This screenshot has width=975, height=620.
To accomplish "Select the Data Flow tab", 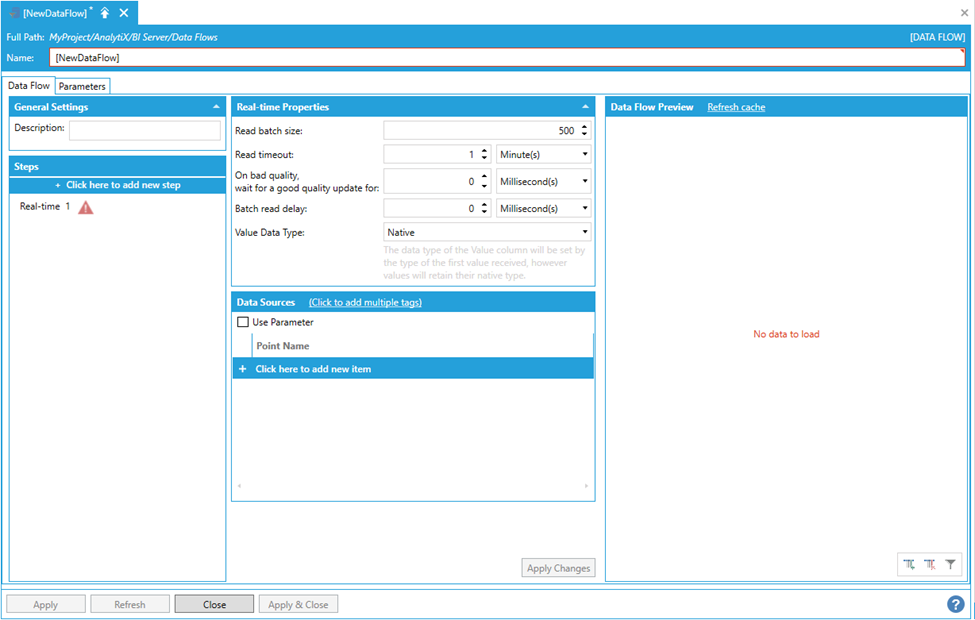I will pos(28,86).
